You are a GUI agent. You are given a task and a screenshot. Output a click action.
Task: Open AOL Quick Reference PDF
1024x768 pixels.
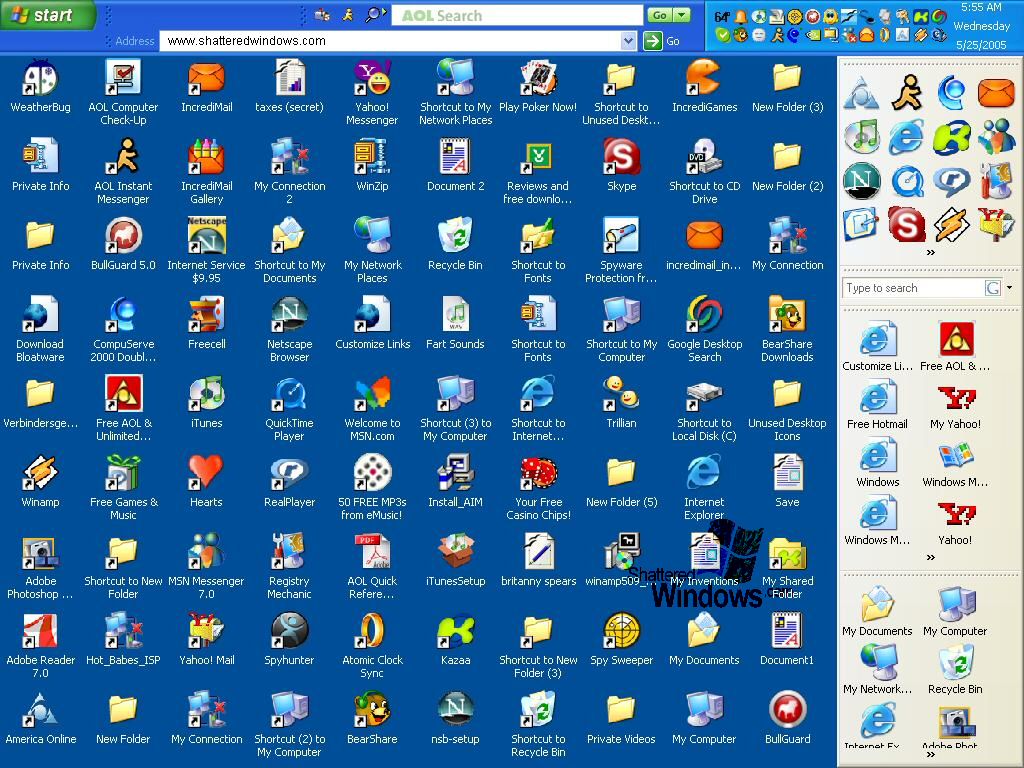tap(372, 566)
